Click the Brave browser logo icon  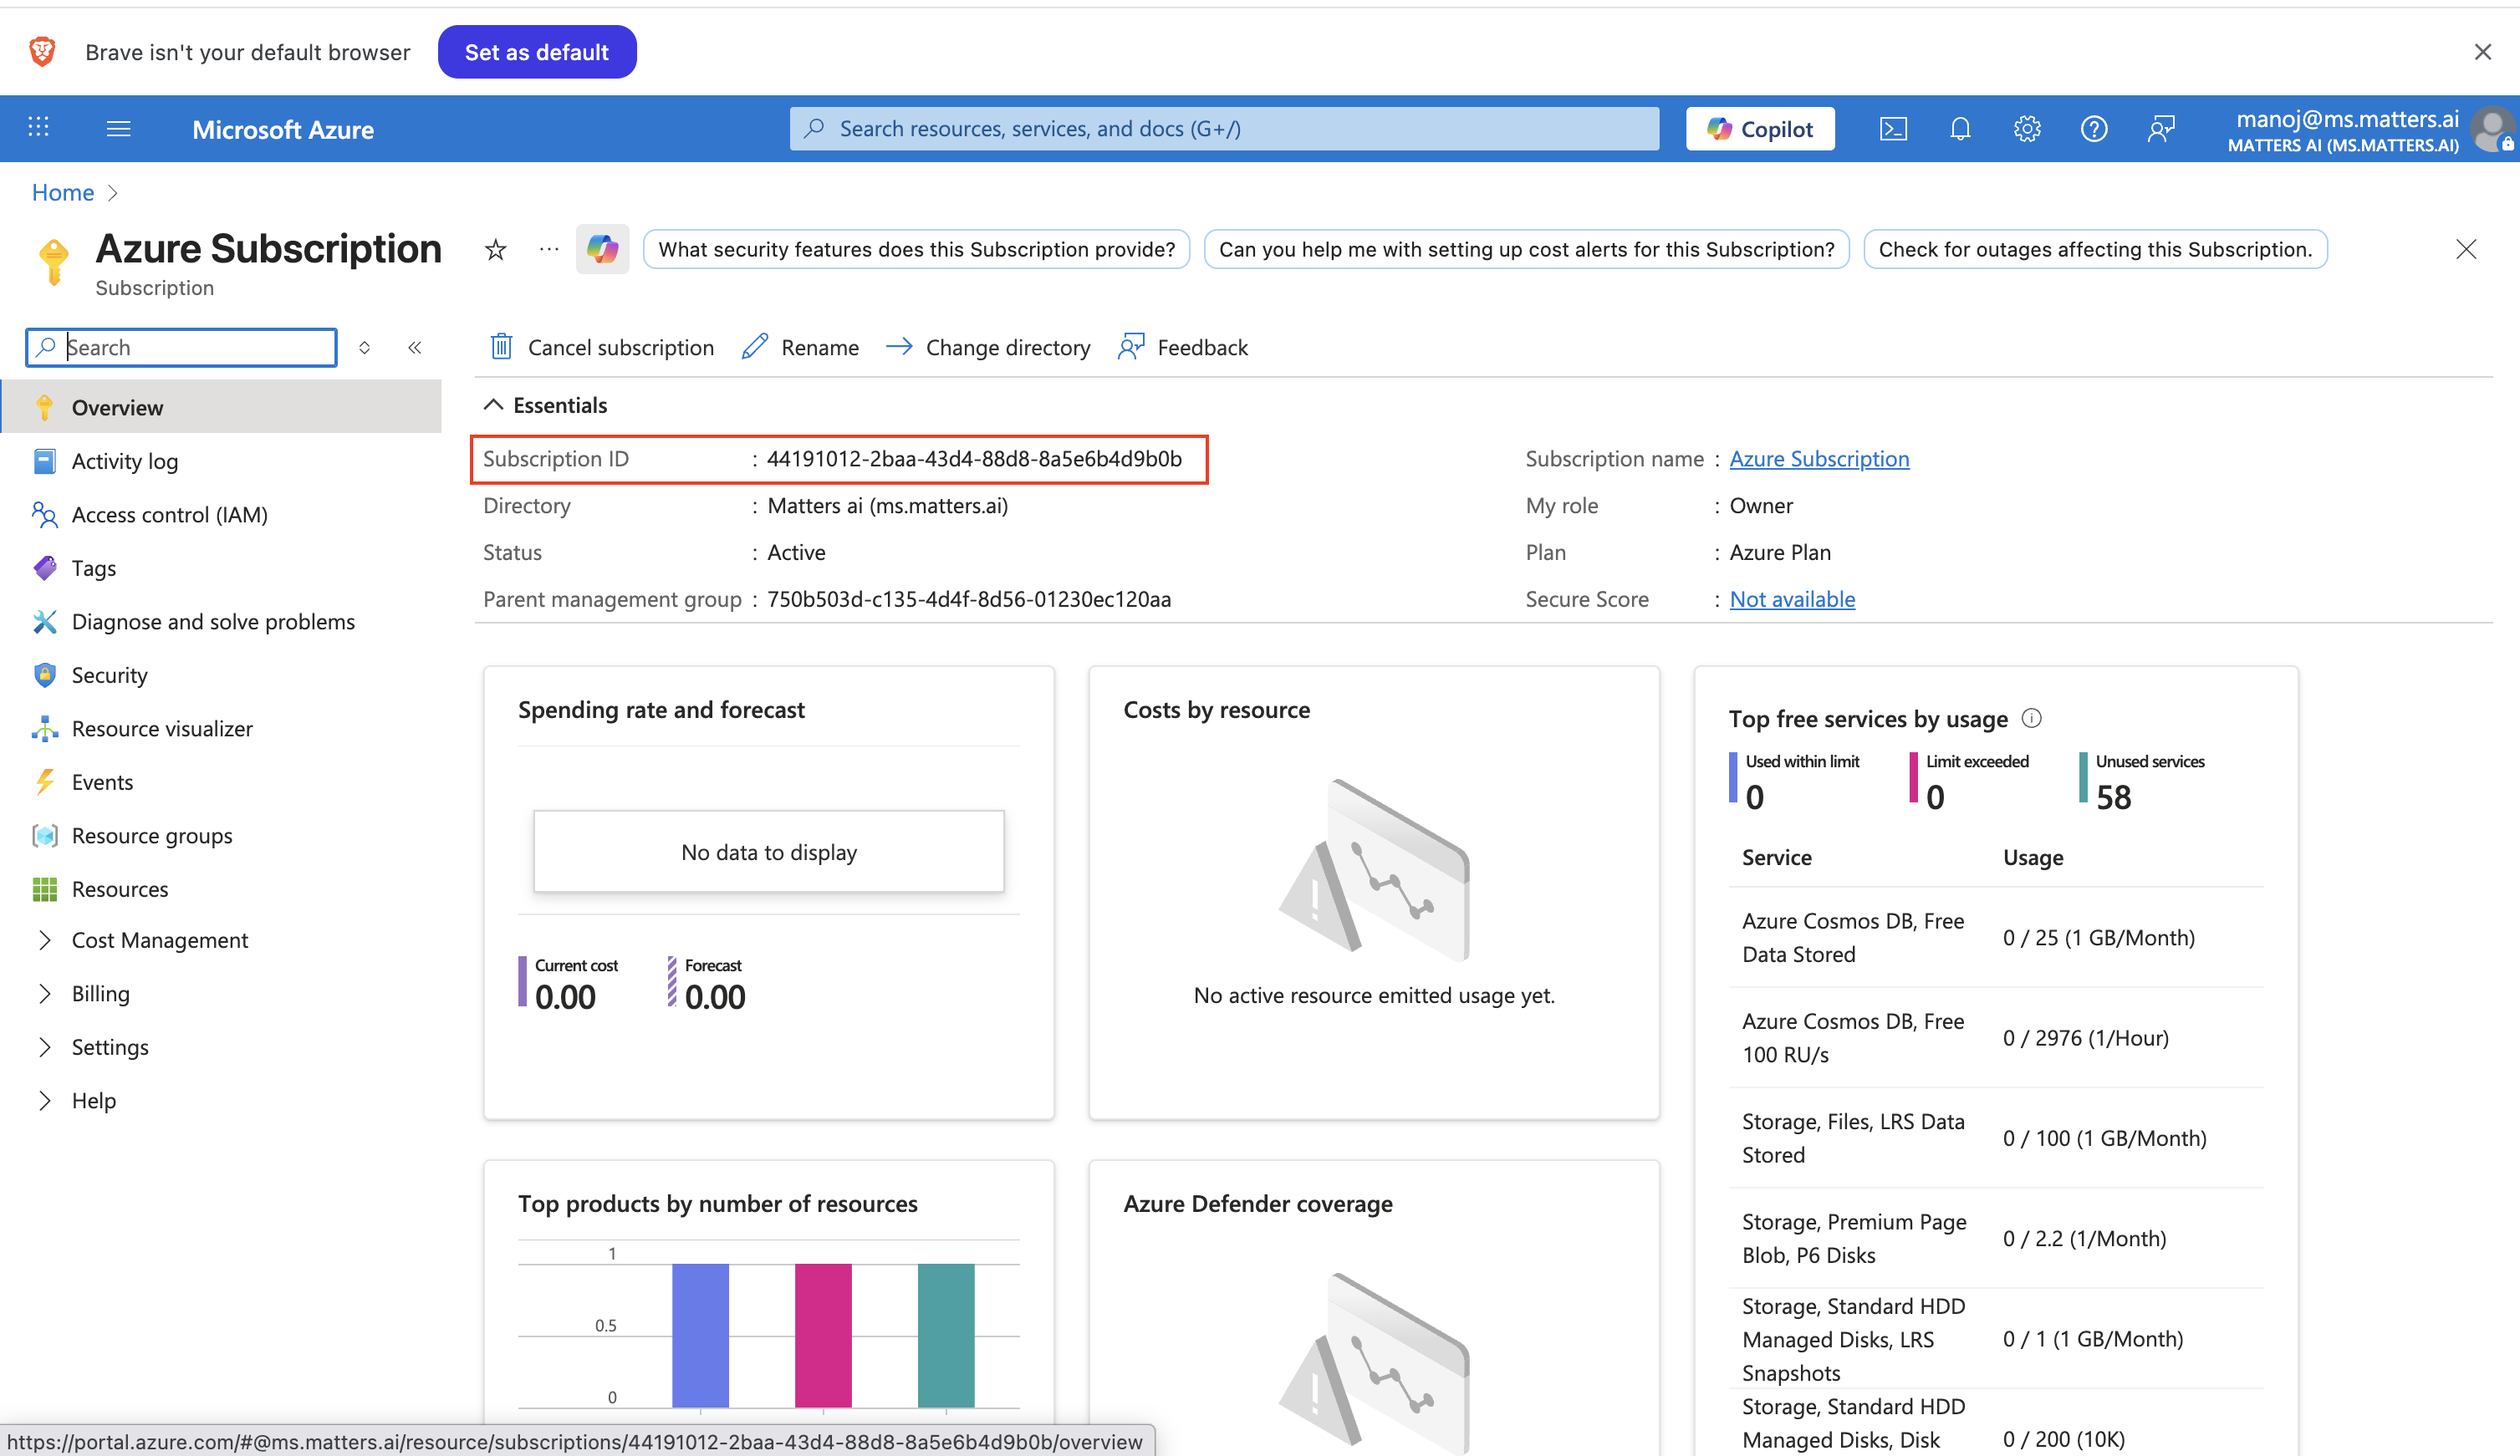tap(42, 51)
